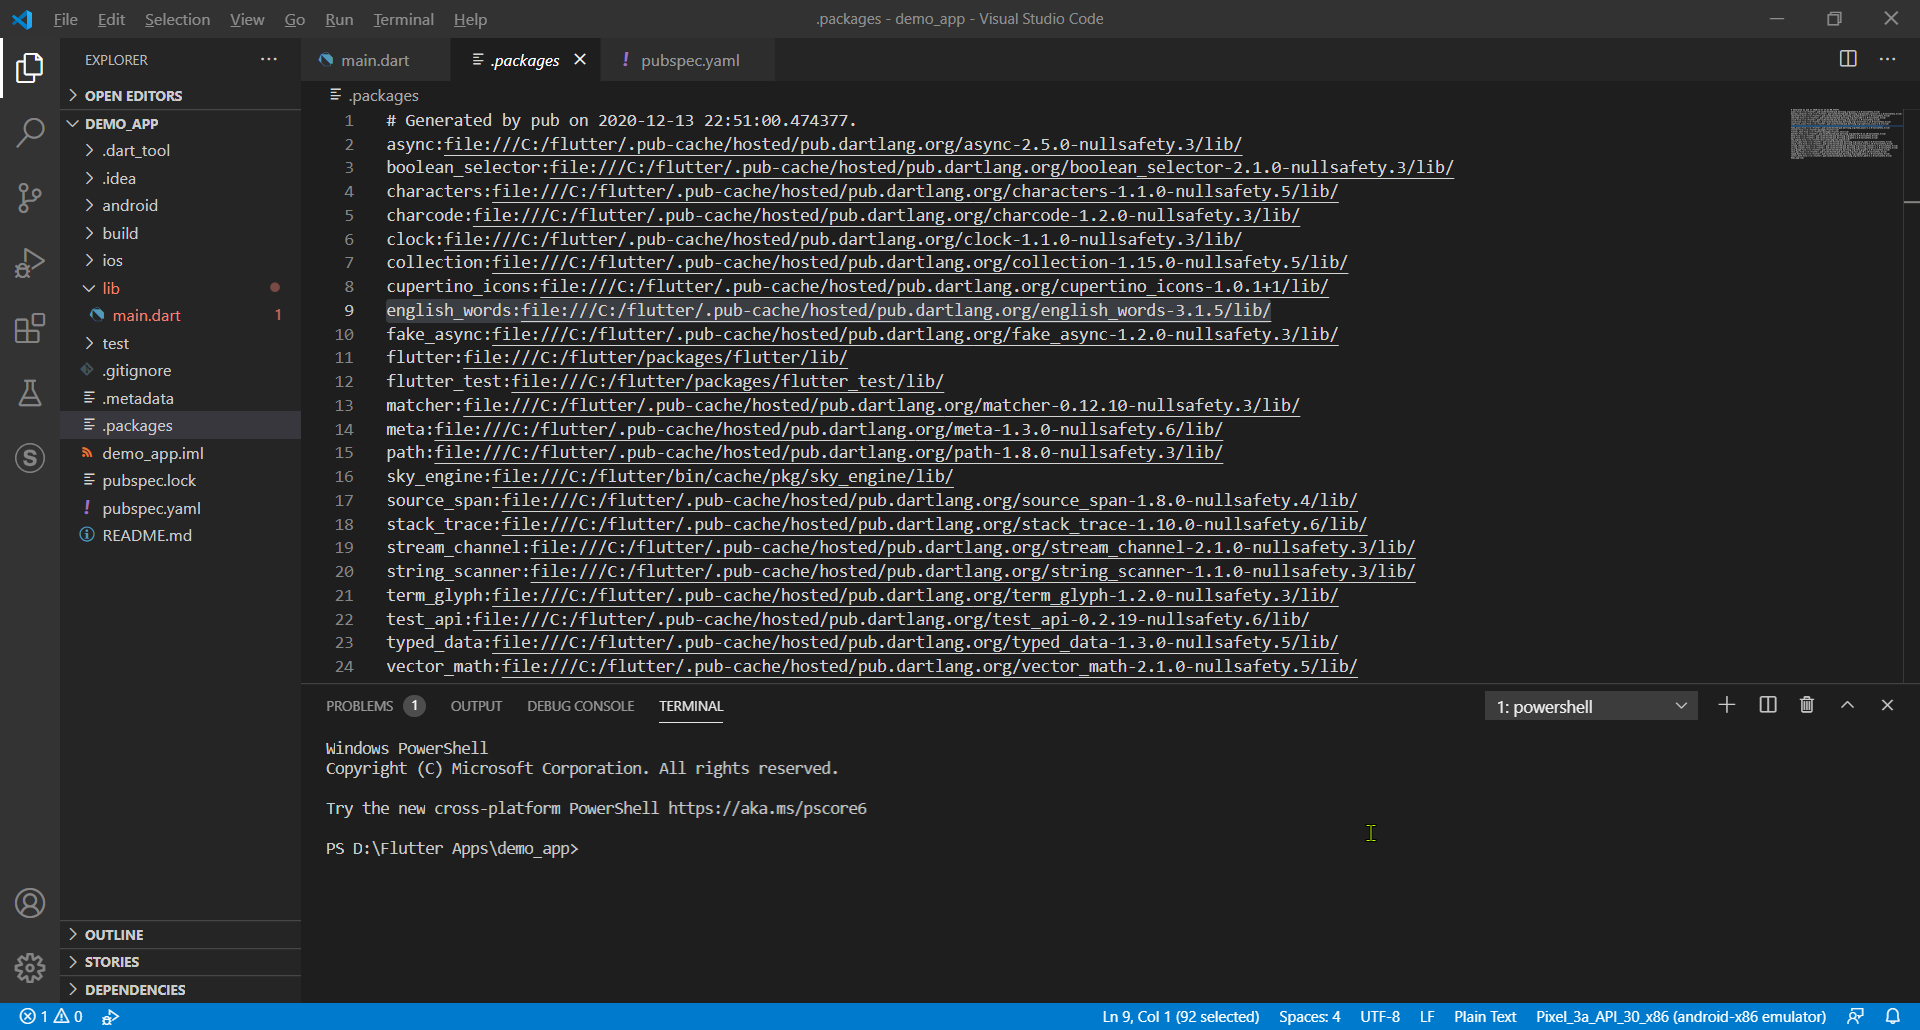This screenshot has width=1920, height=1030.
Task: Show the Debug Console panel tab
Action: tap(580, 706)
